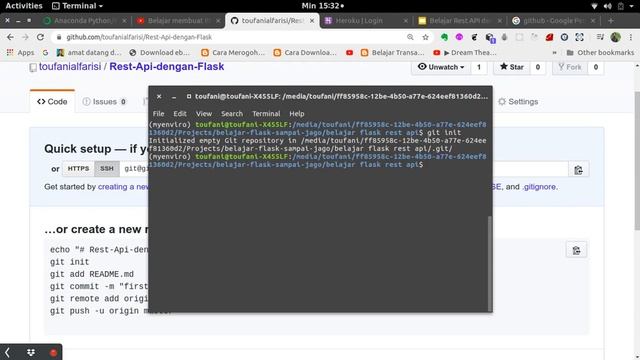
Task: Copy the repository URL to clipboard
Action: [578, 169]
